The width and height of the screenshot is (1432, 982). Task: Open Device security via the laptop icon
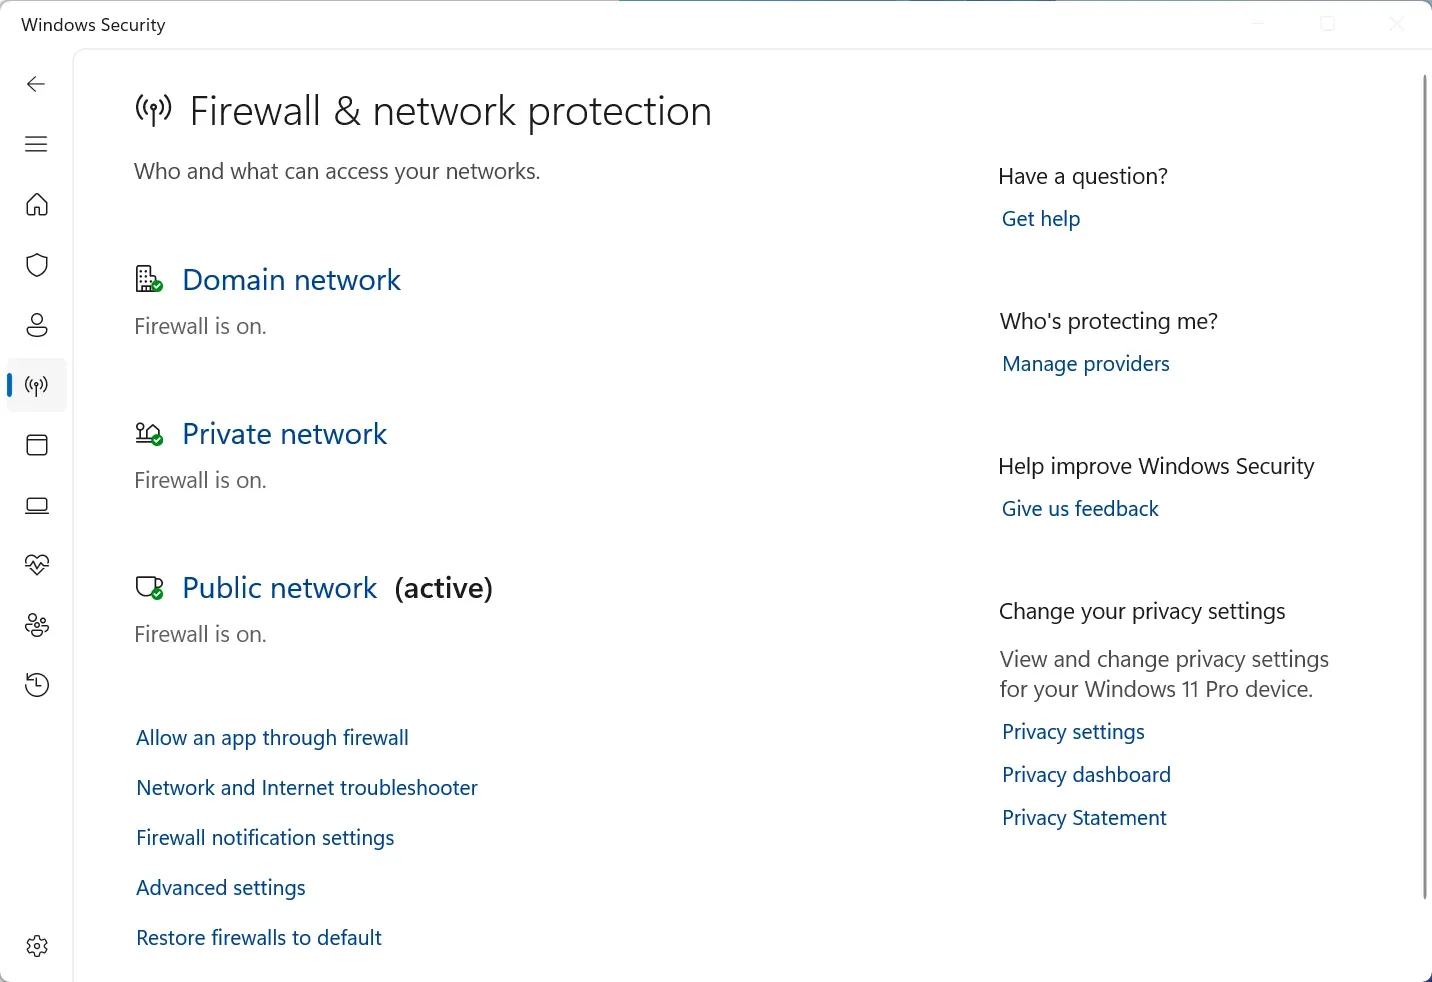tap(36, 506)
